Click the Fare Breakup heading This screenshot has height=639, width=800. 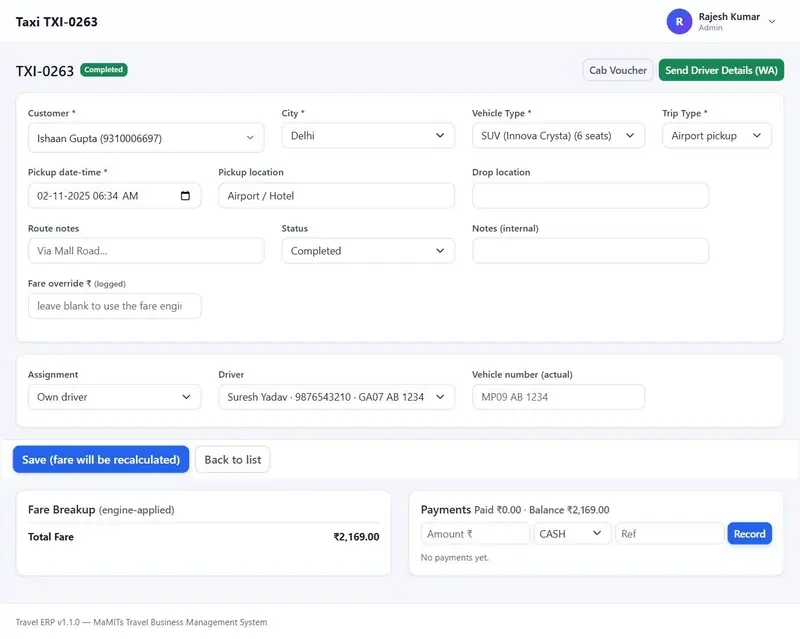(61, 510)
